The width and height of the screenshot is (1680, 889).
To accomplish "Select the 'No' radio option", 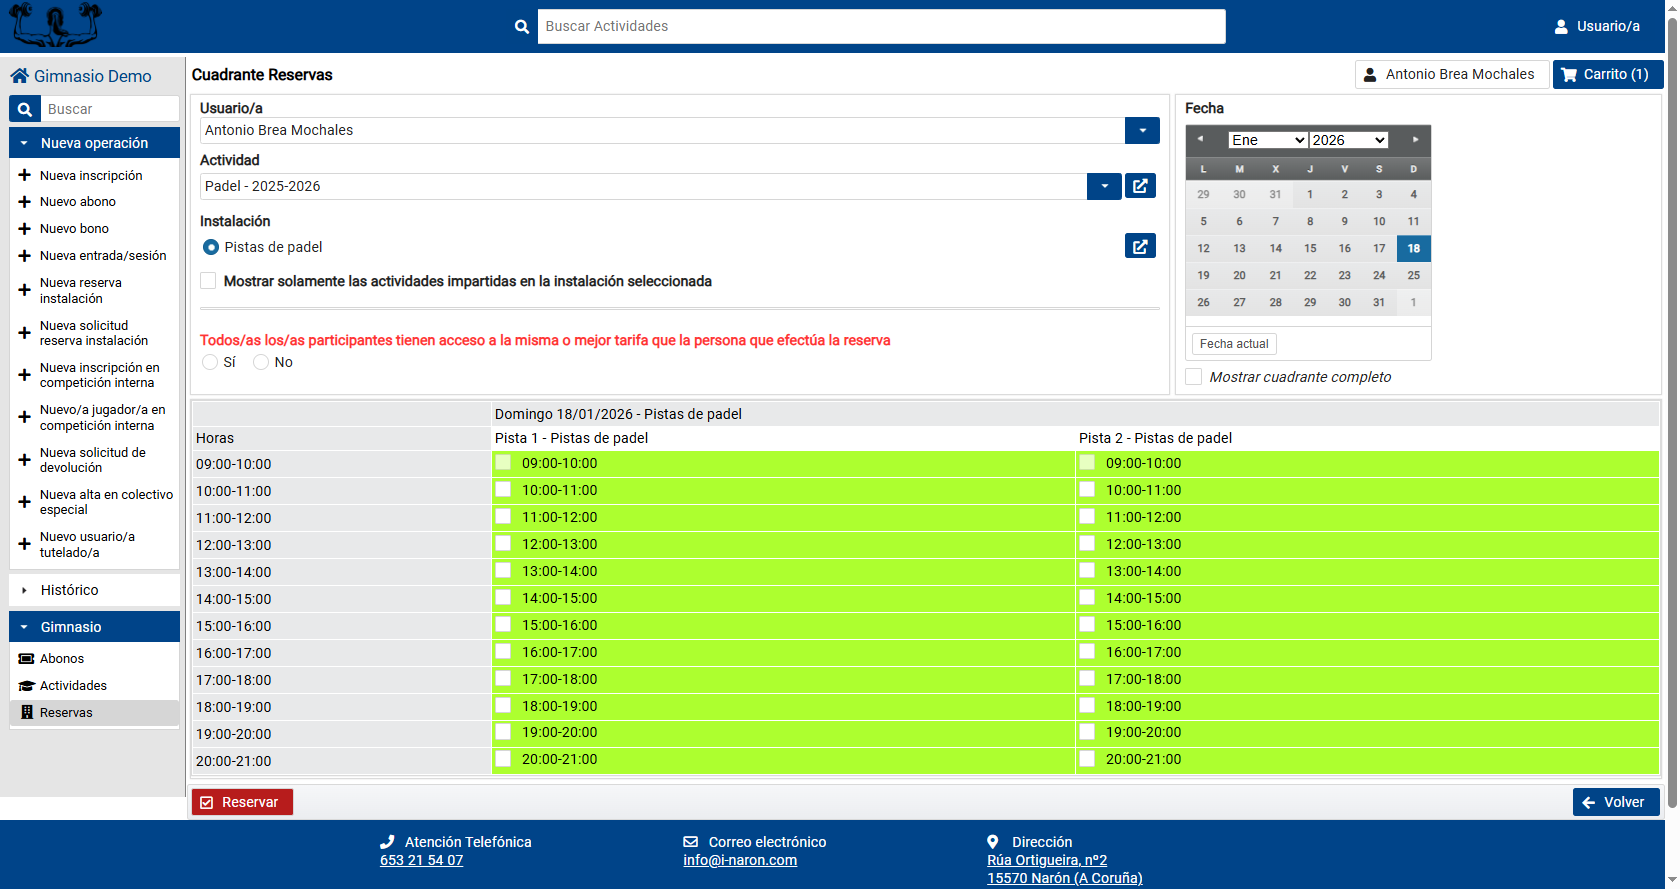I will click(x=261, y=362).
